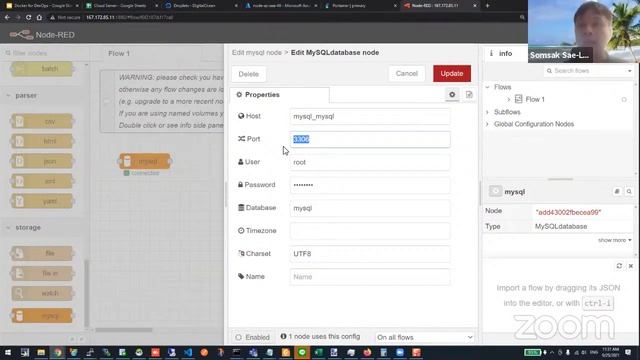Open node settings gear icon tab

[452, 94]
